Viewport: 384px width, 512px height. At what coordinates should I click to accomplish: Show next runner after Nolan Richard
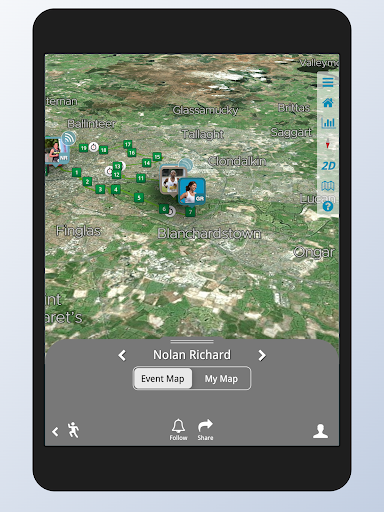262,355
